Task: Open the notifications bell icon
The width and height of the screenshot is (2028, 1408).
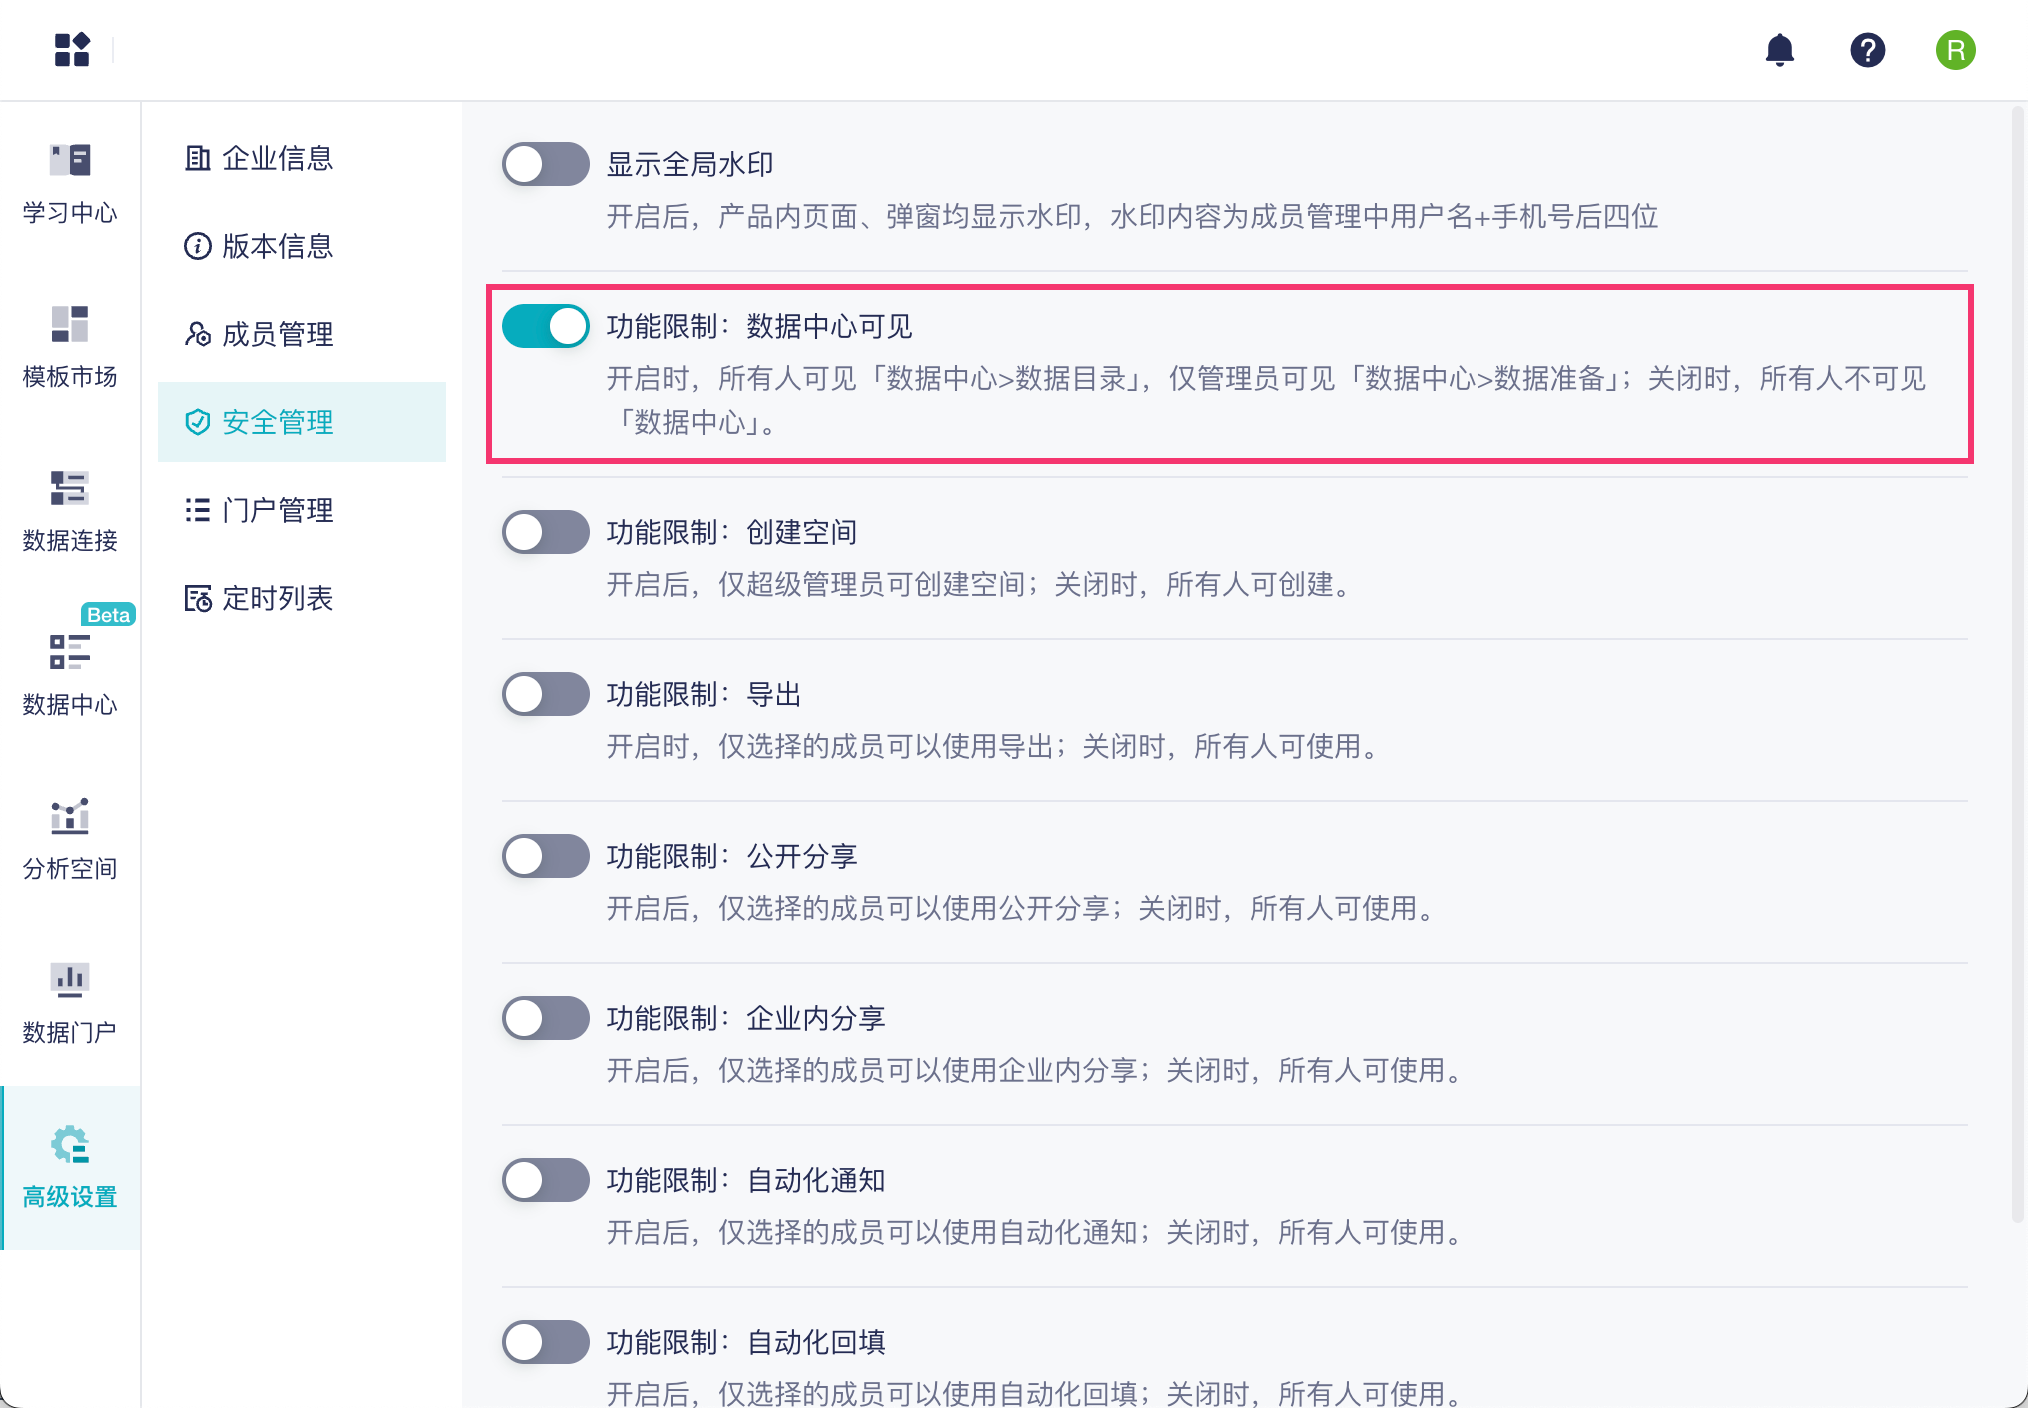Action: point(1779,50)
